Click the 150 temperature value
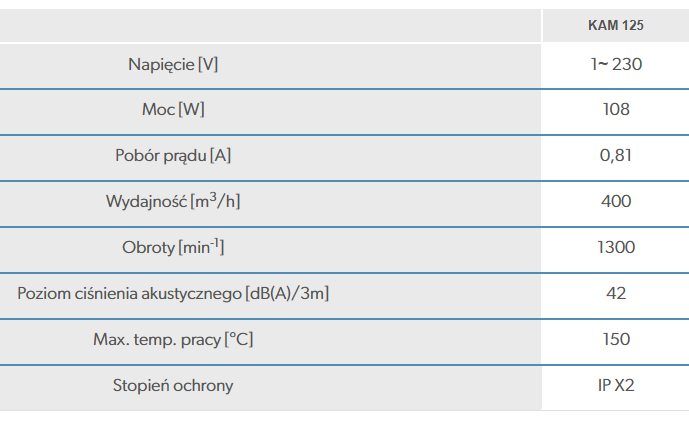Screen dimensions: 689x423 pos(616,340)
